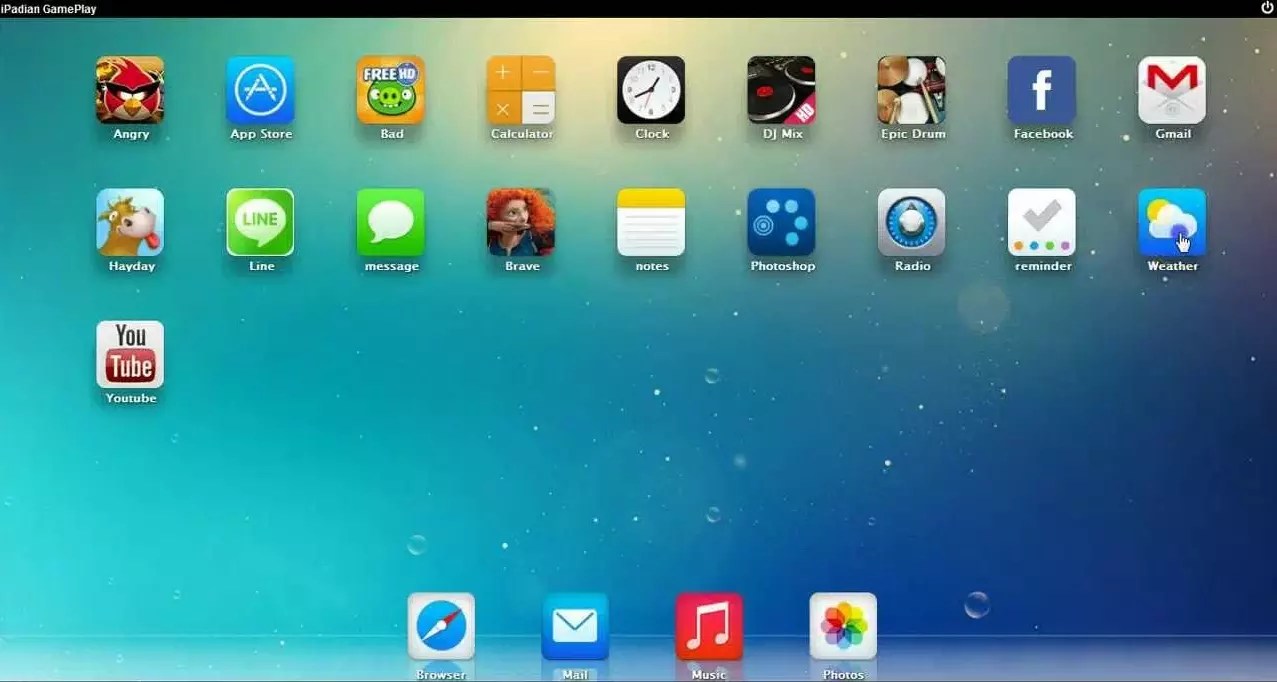
Task: Open the Browser compass icon in dock
Action: (441, 627)
